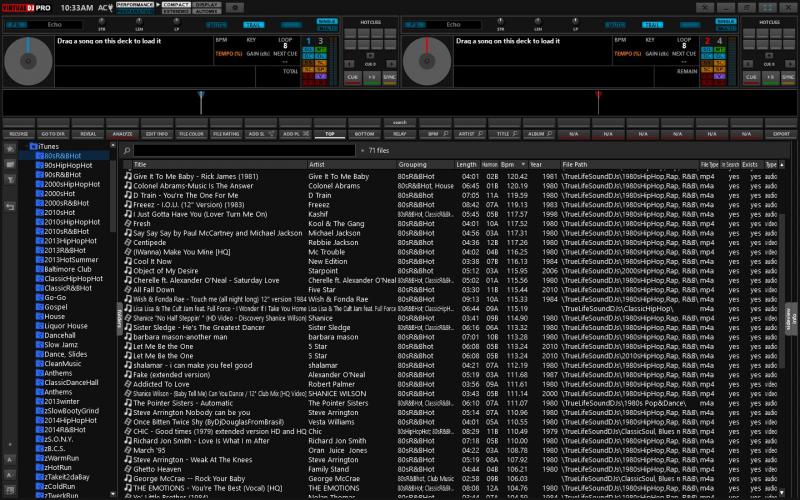This screenshot has width=800, height=500.
Task: Click the left deck play/pause button
Action: 371,78
